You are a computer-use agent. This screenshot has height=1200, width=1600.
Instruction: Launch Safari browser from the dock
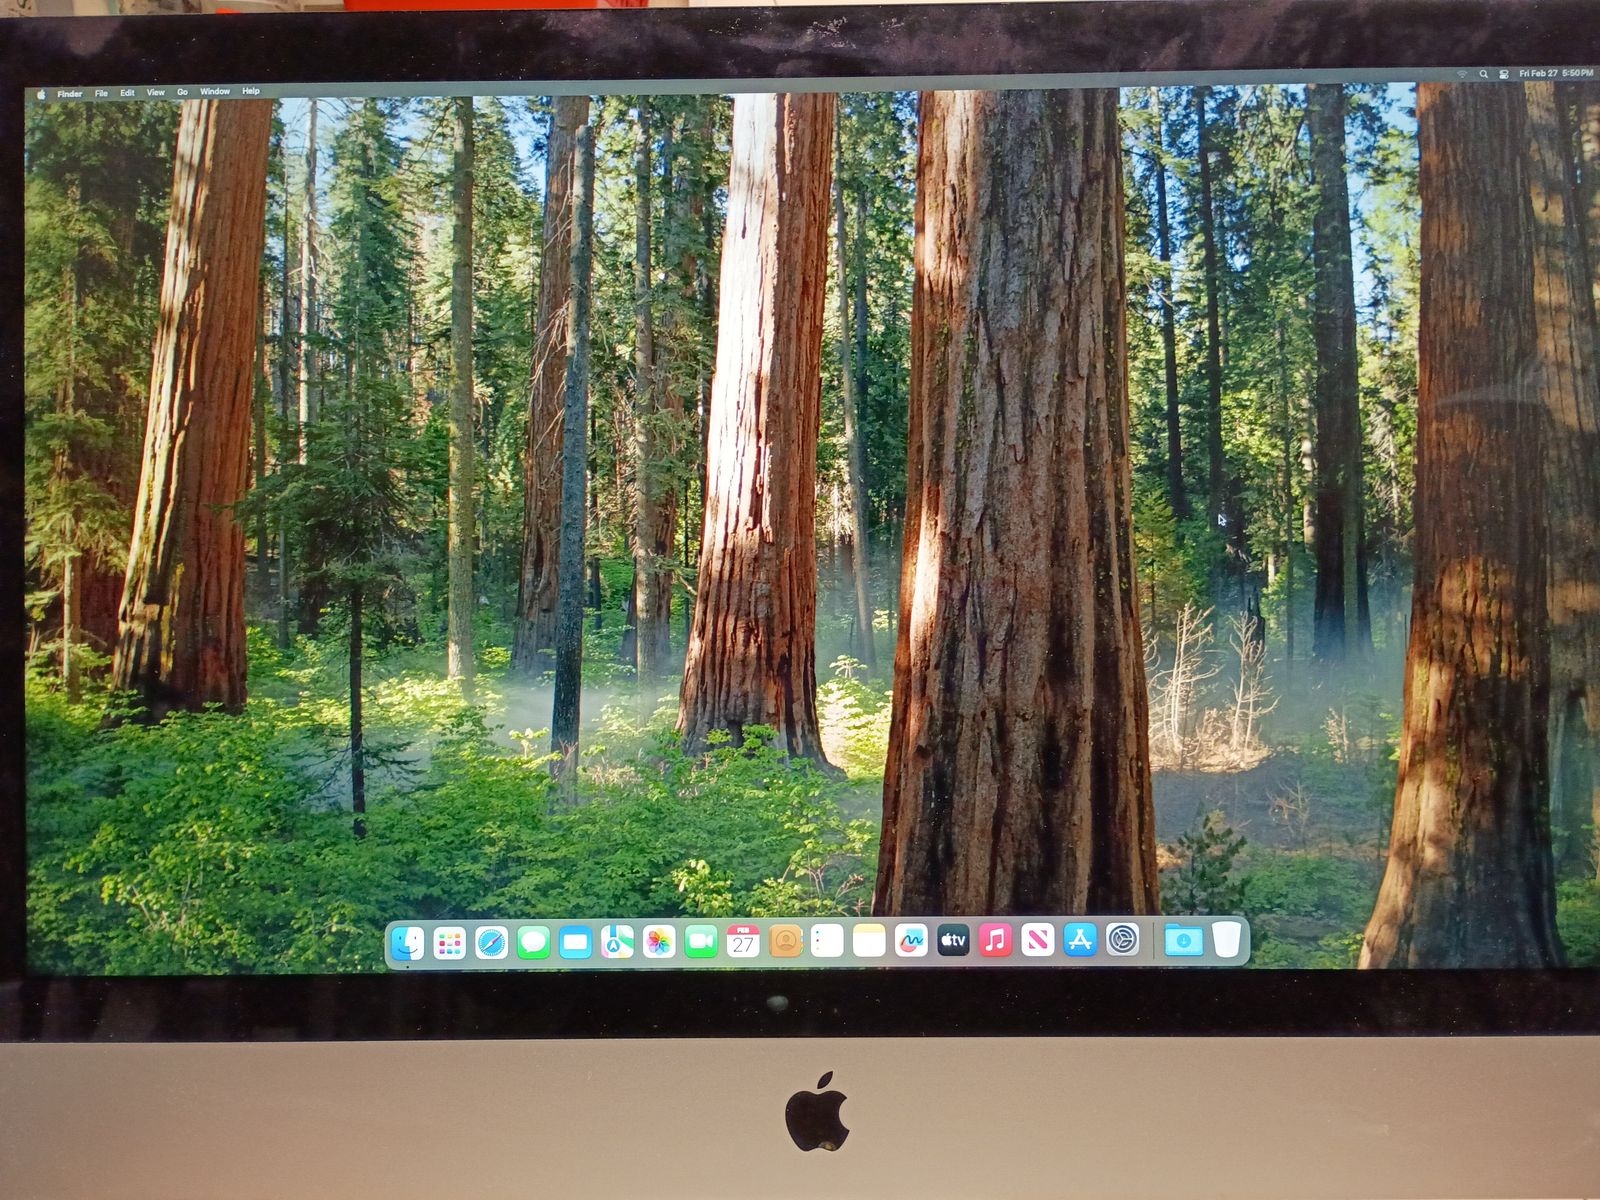[x=491, y=942]
